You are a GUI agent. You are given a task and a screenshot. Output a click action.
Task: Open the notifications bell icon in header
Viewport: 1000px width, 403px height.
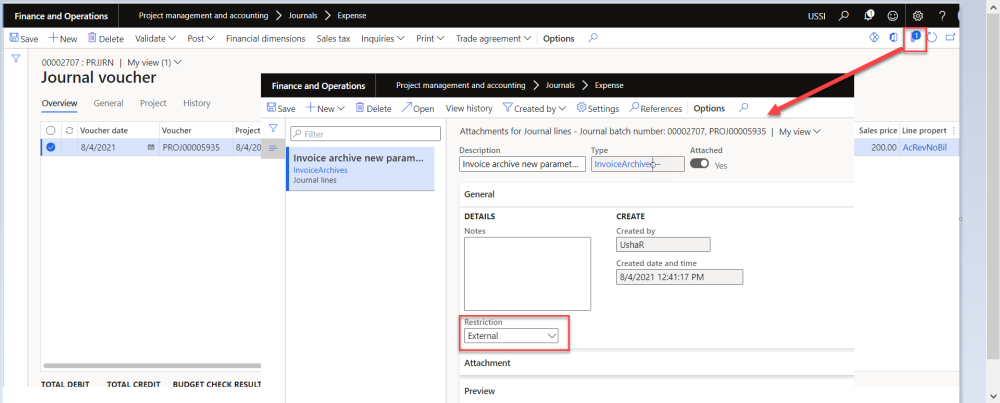869,16
